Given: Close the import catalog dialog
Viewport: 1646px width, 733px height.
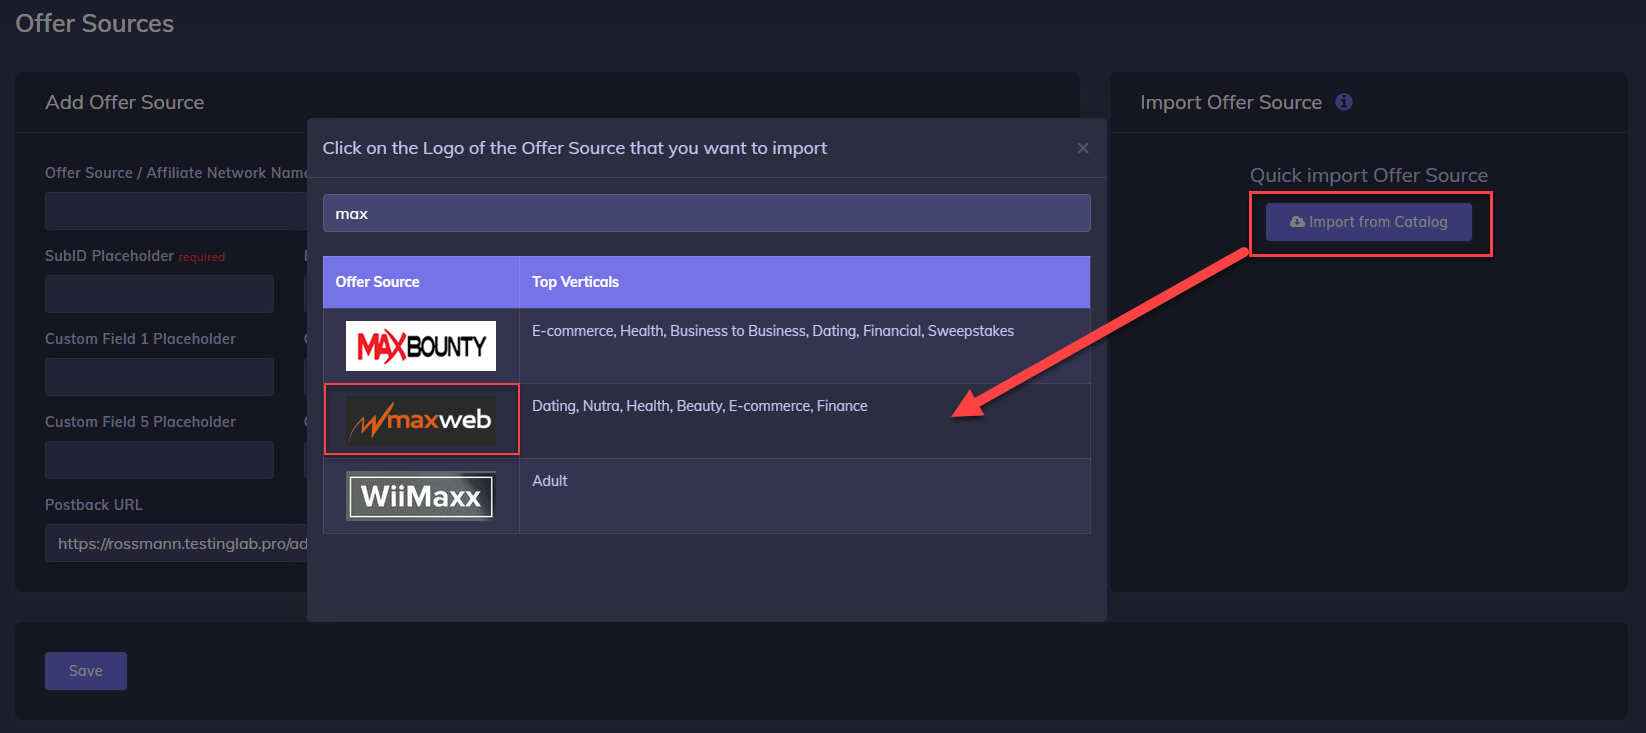Looking at the screenshot, I should tap(1083, 148).
